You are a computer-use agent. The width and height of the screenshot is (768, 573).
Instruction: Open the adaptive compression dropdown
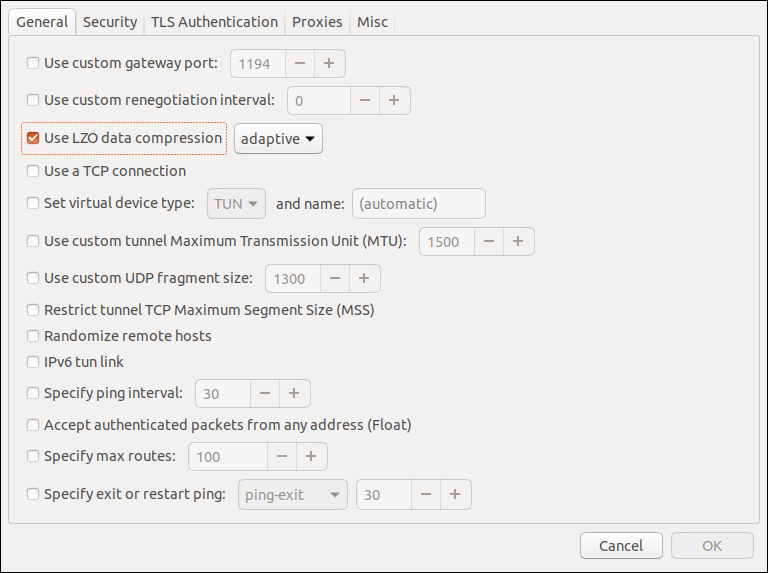(x=278, y=139)
